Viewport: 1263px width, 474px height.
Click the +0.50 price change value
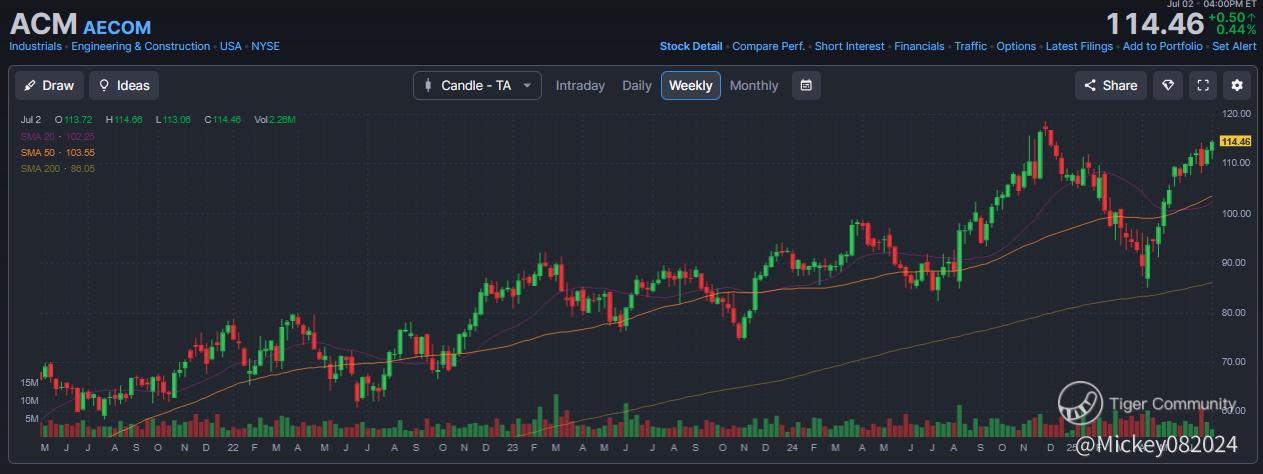[x=1226, y=17]
